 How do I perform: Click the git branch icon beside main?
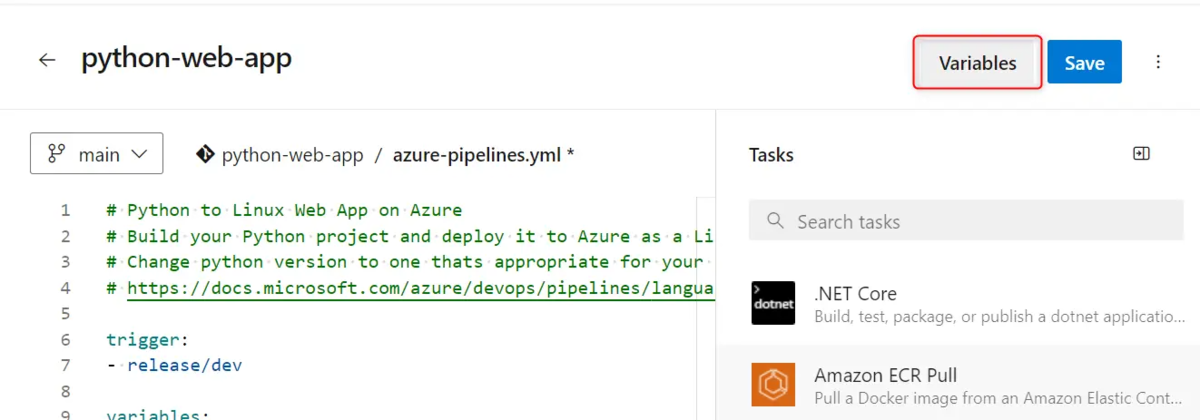click(x=56, y=155)
